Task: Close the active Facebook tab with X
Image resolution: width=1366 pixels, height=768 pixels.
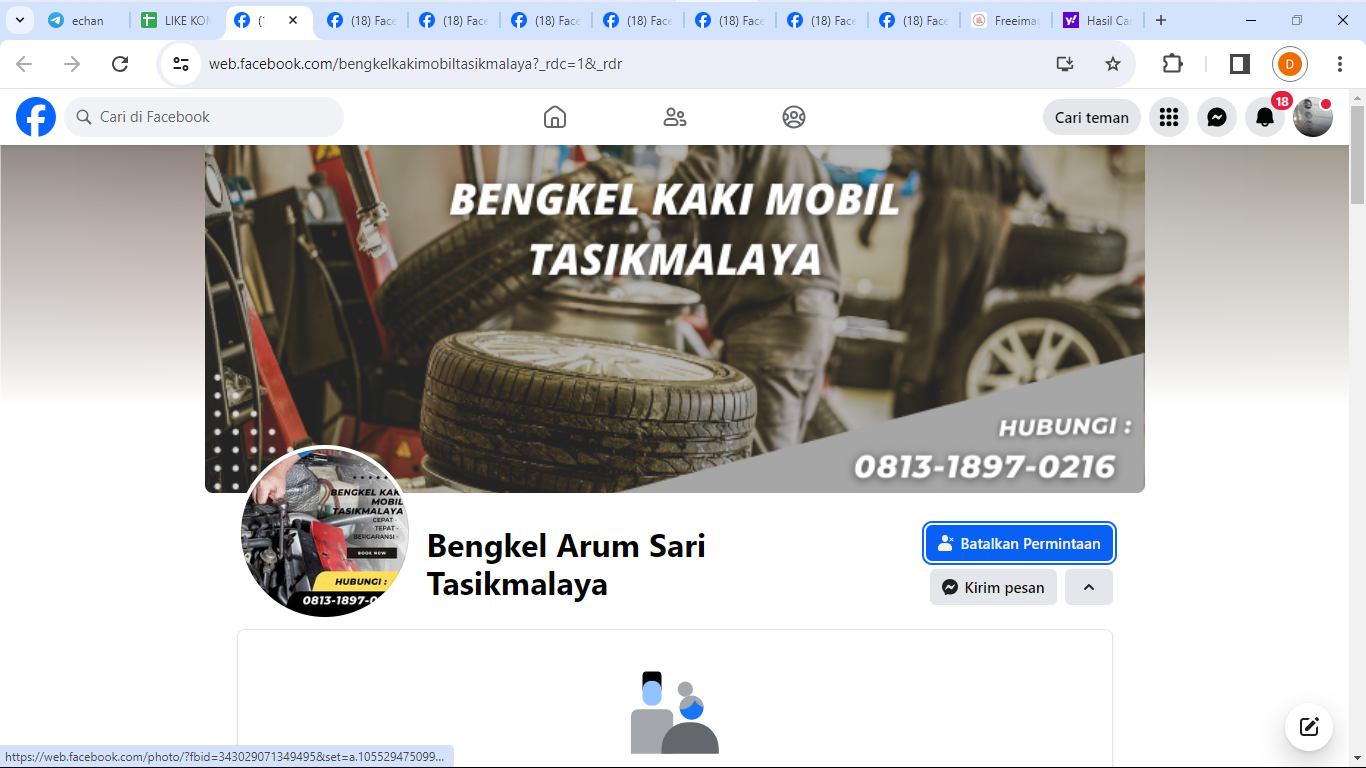Action: 293,20
